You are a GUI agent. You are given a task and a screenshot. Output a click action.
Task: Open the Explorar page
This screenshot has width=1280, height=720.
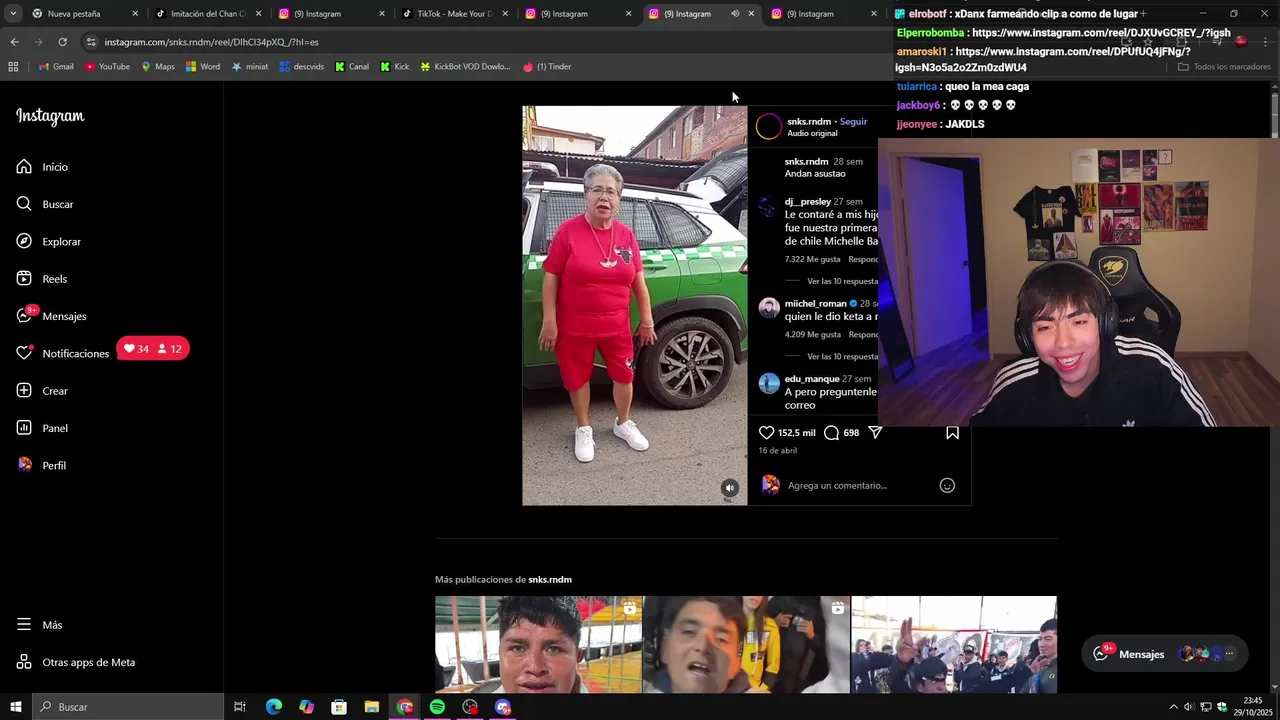[48, 242]
